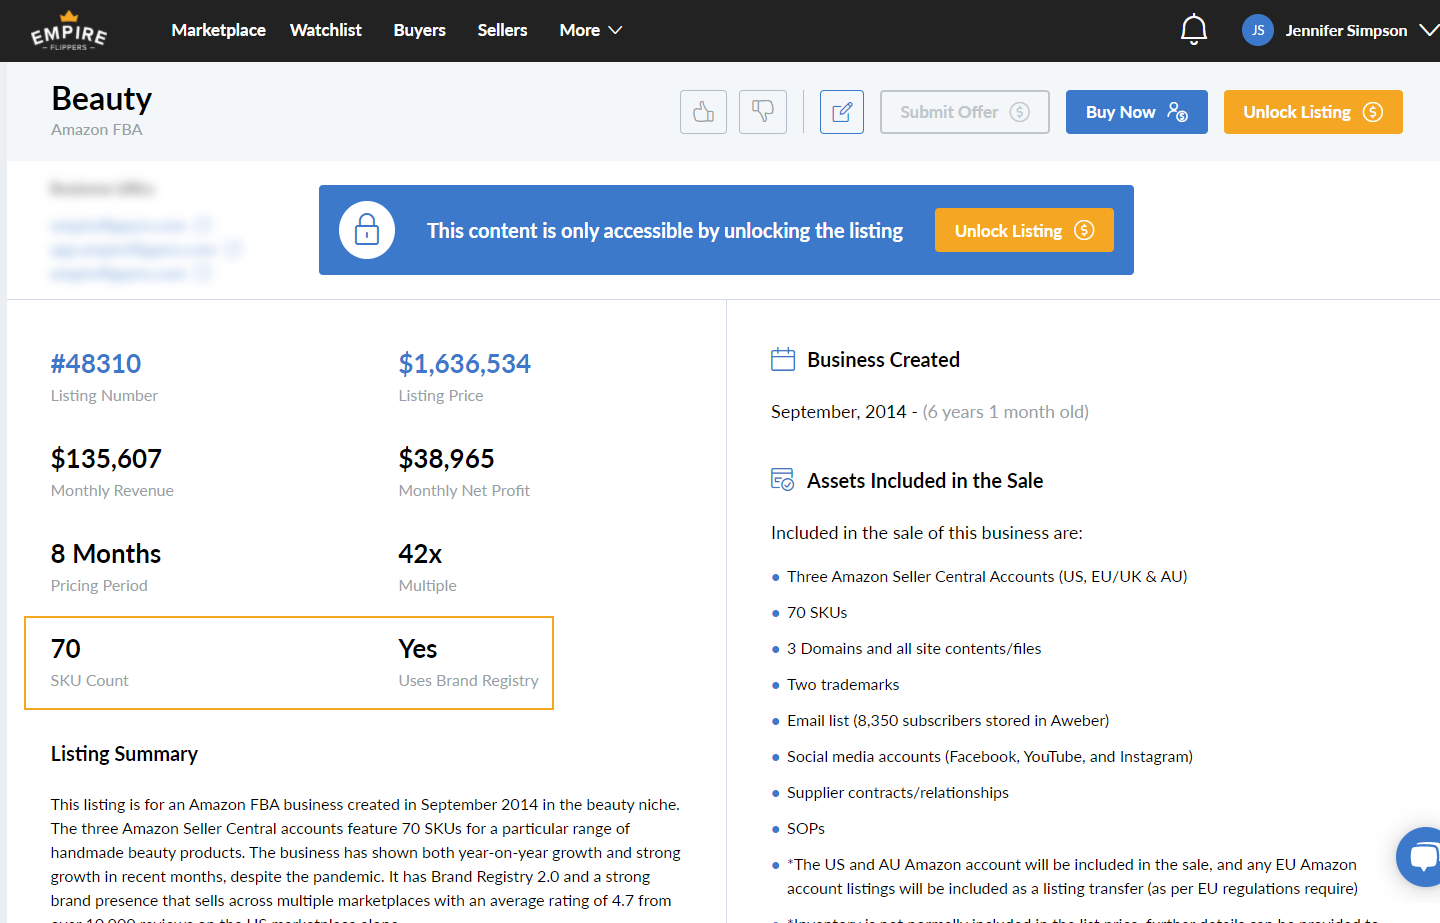
Task: Click the Buy Now button
Action: tap(1137, 112)
